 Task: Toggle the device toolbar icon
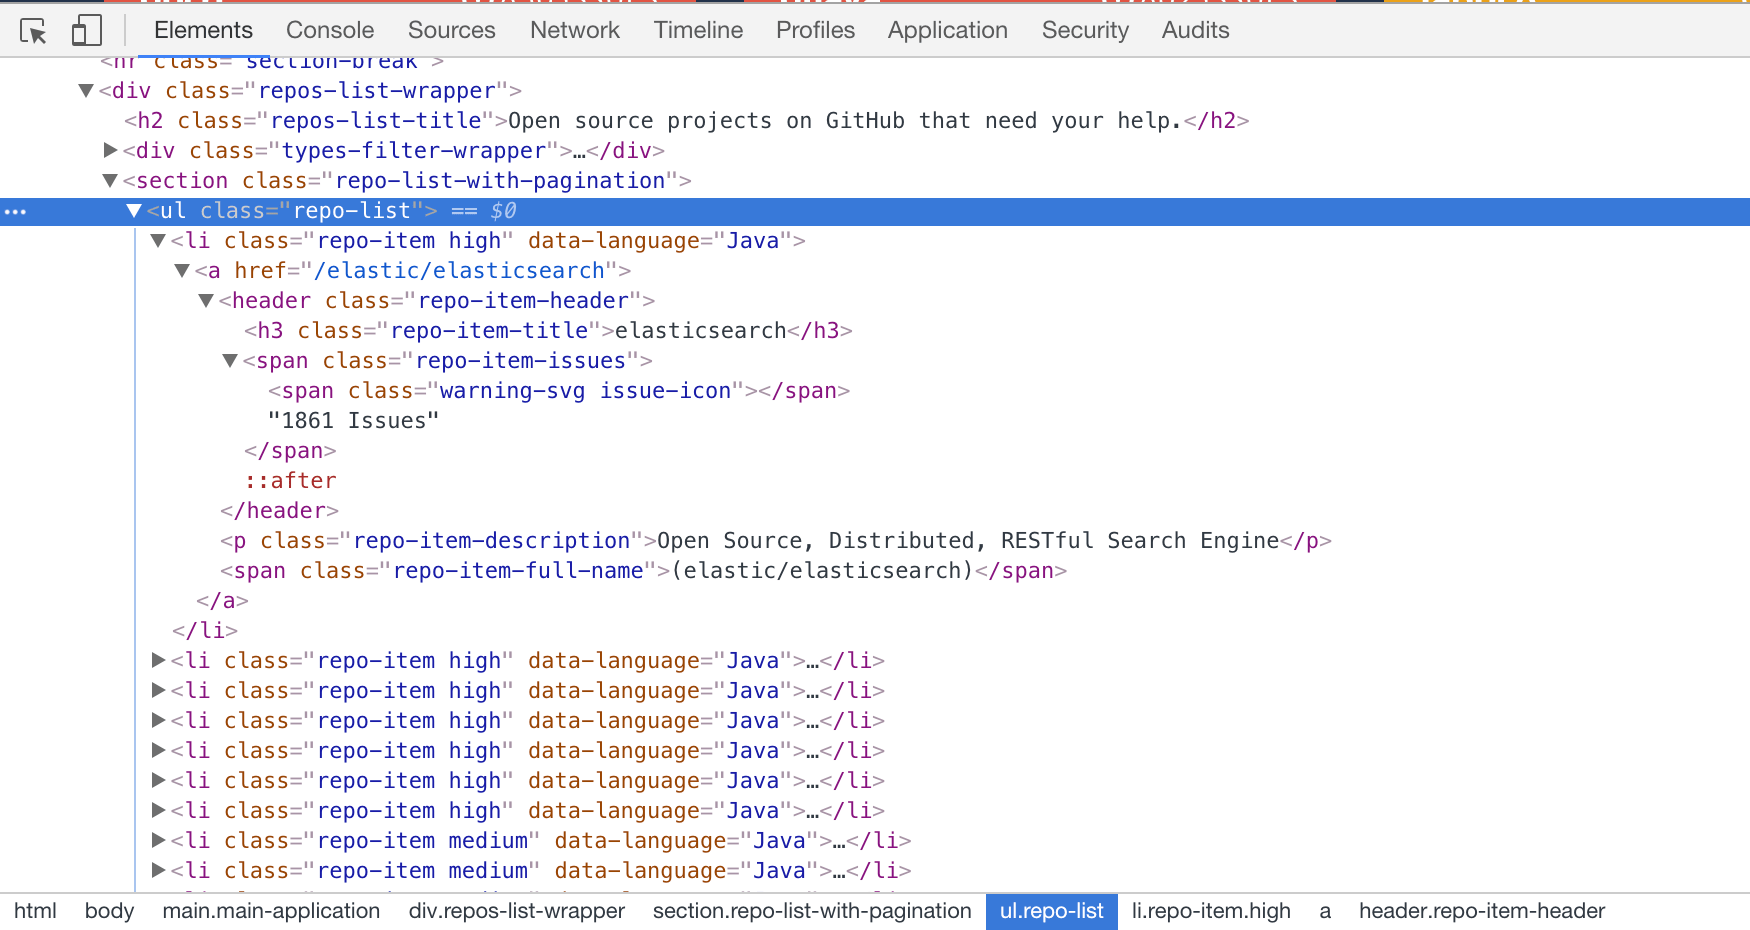click(87, 31)
